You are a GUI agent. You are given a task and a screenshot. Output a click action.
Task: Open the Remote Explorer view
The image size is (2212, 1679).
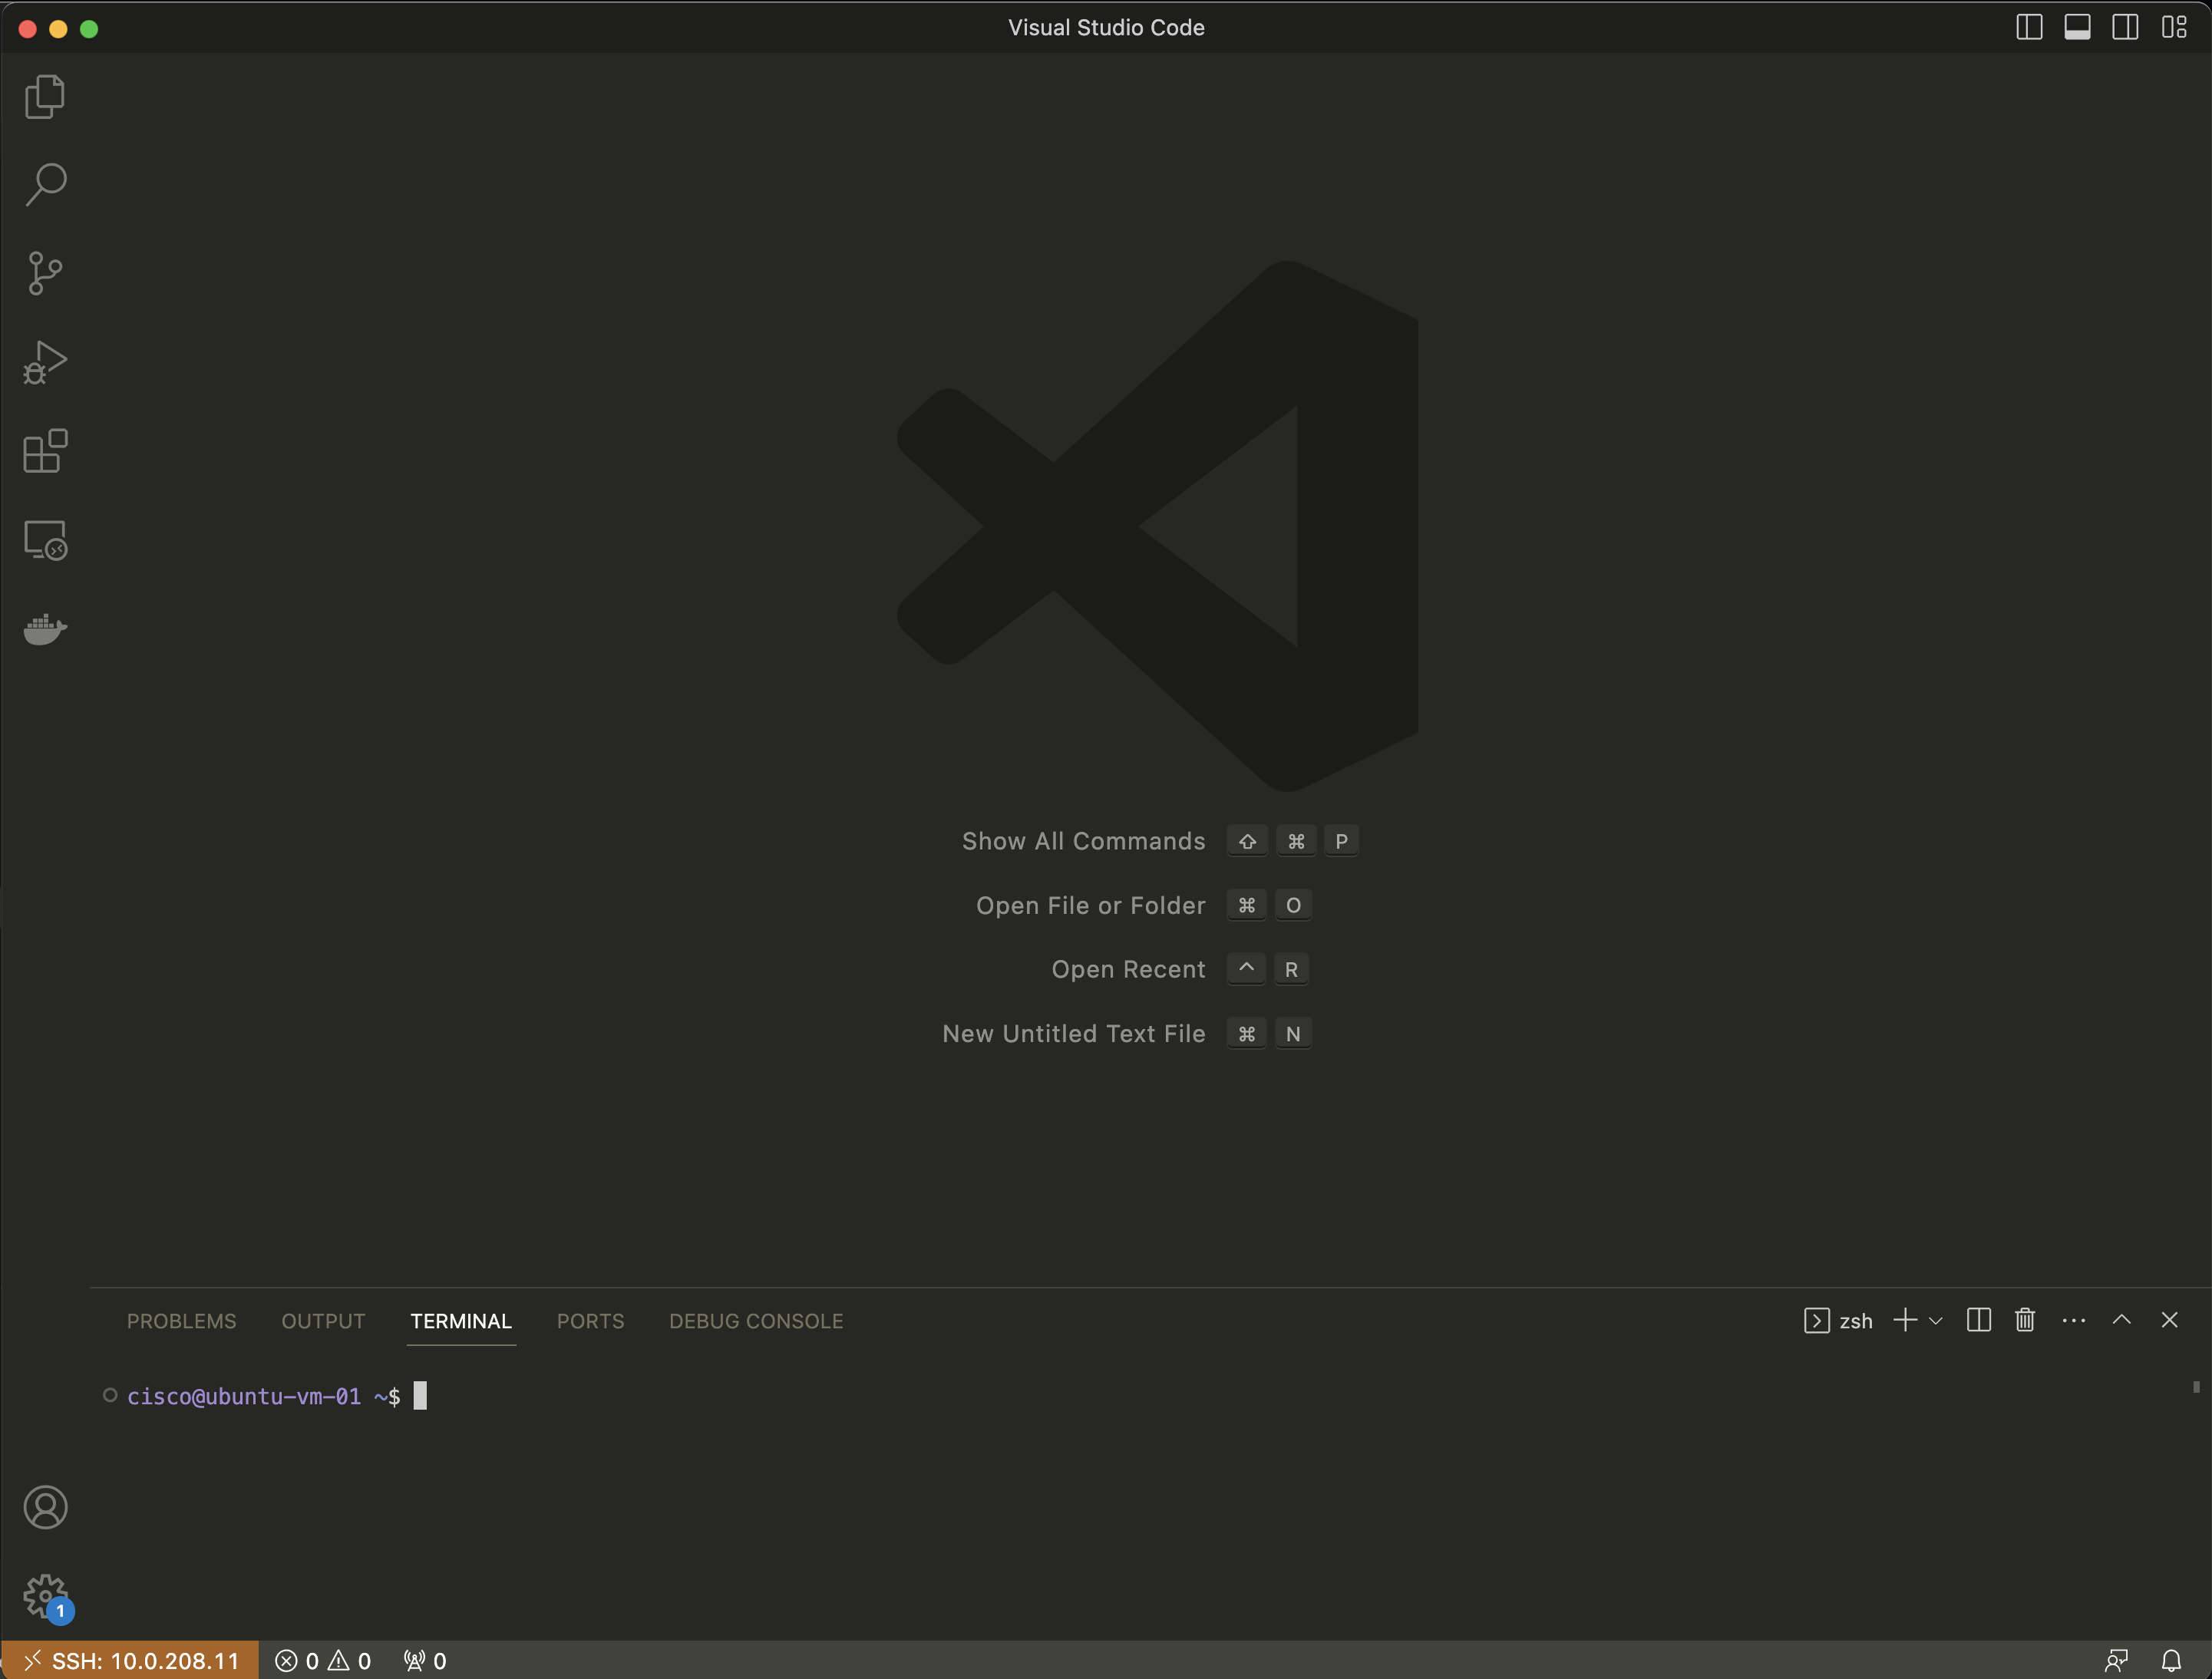pyautogui.click(x=45, y=540)
